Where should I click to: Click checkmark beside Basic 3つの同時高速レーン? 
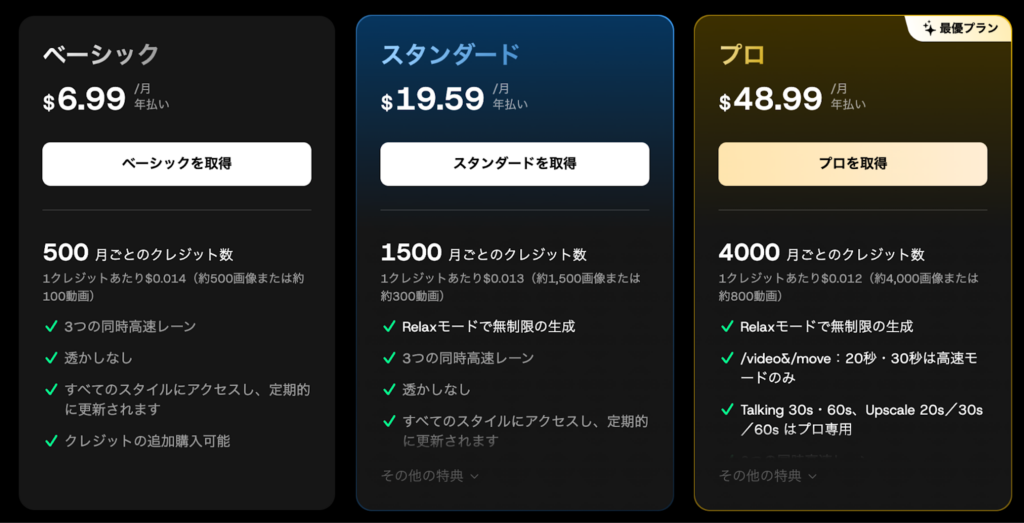tap(51, 327)
